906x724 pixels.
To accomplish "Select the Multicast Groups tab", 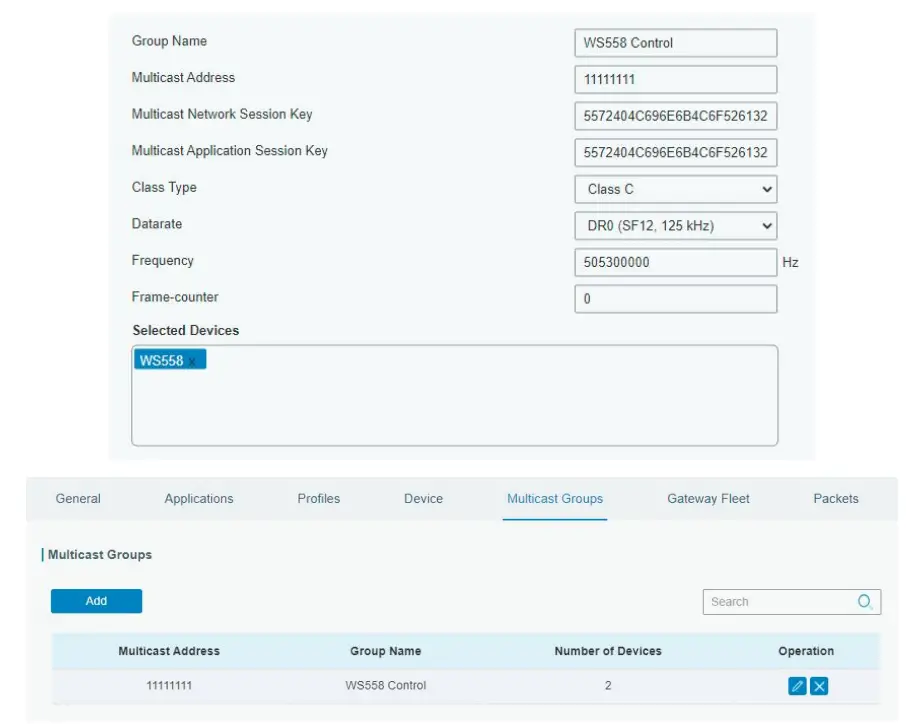I will coord(555,499).
